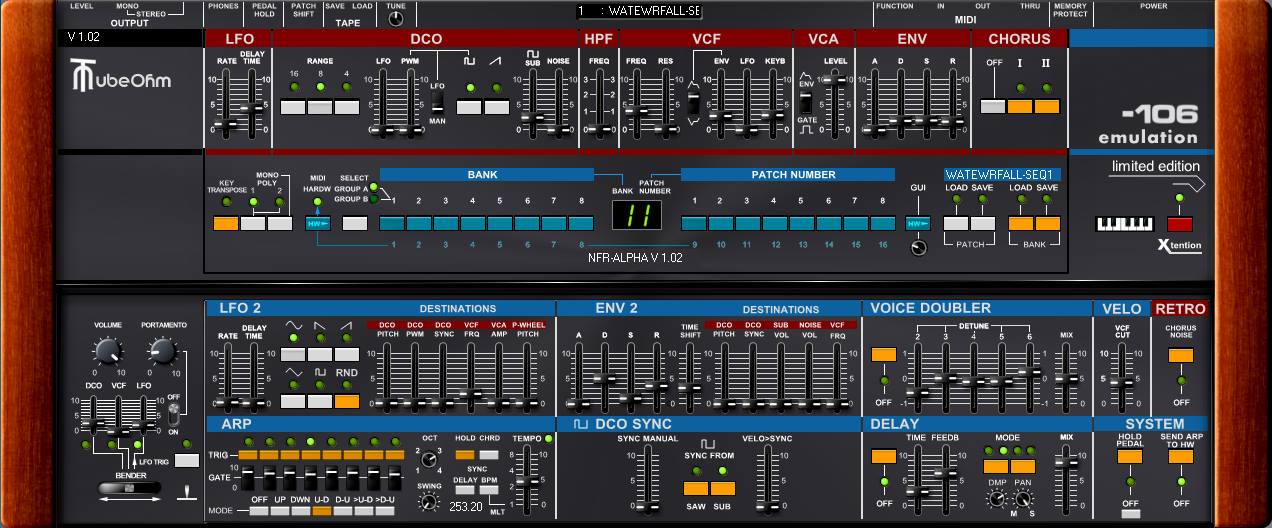The image size is (1272, 528).
Task: Select the LFO 2 square waveform button
Action: 320,401
